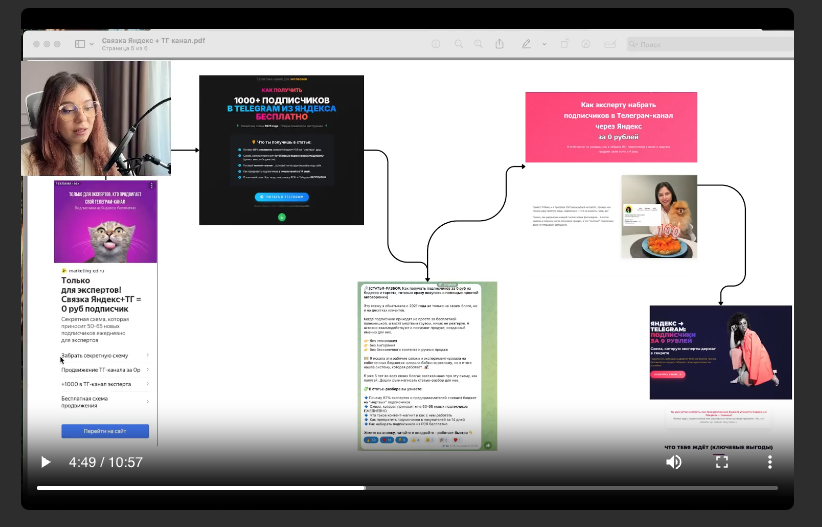Open the markup toolbar circle icon
Image resolution: width=822 pixels, height=527 pixels.
586,44
